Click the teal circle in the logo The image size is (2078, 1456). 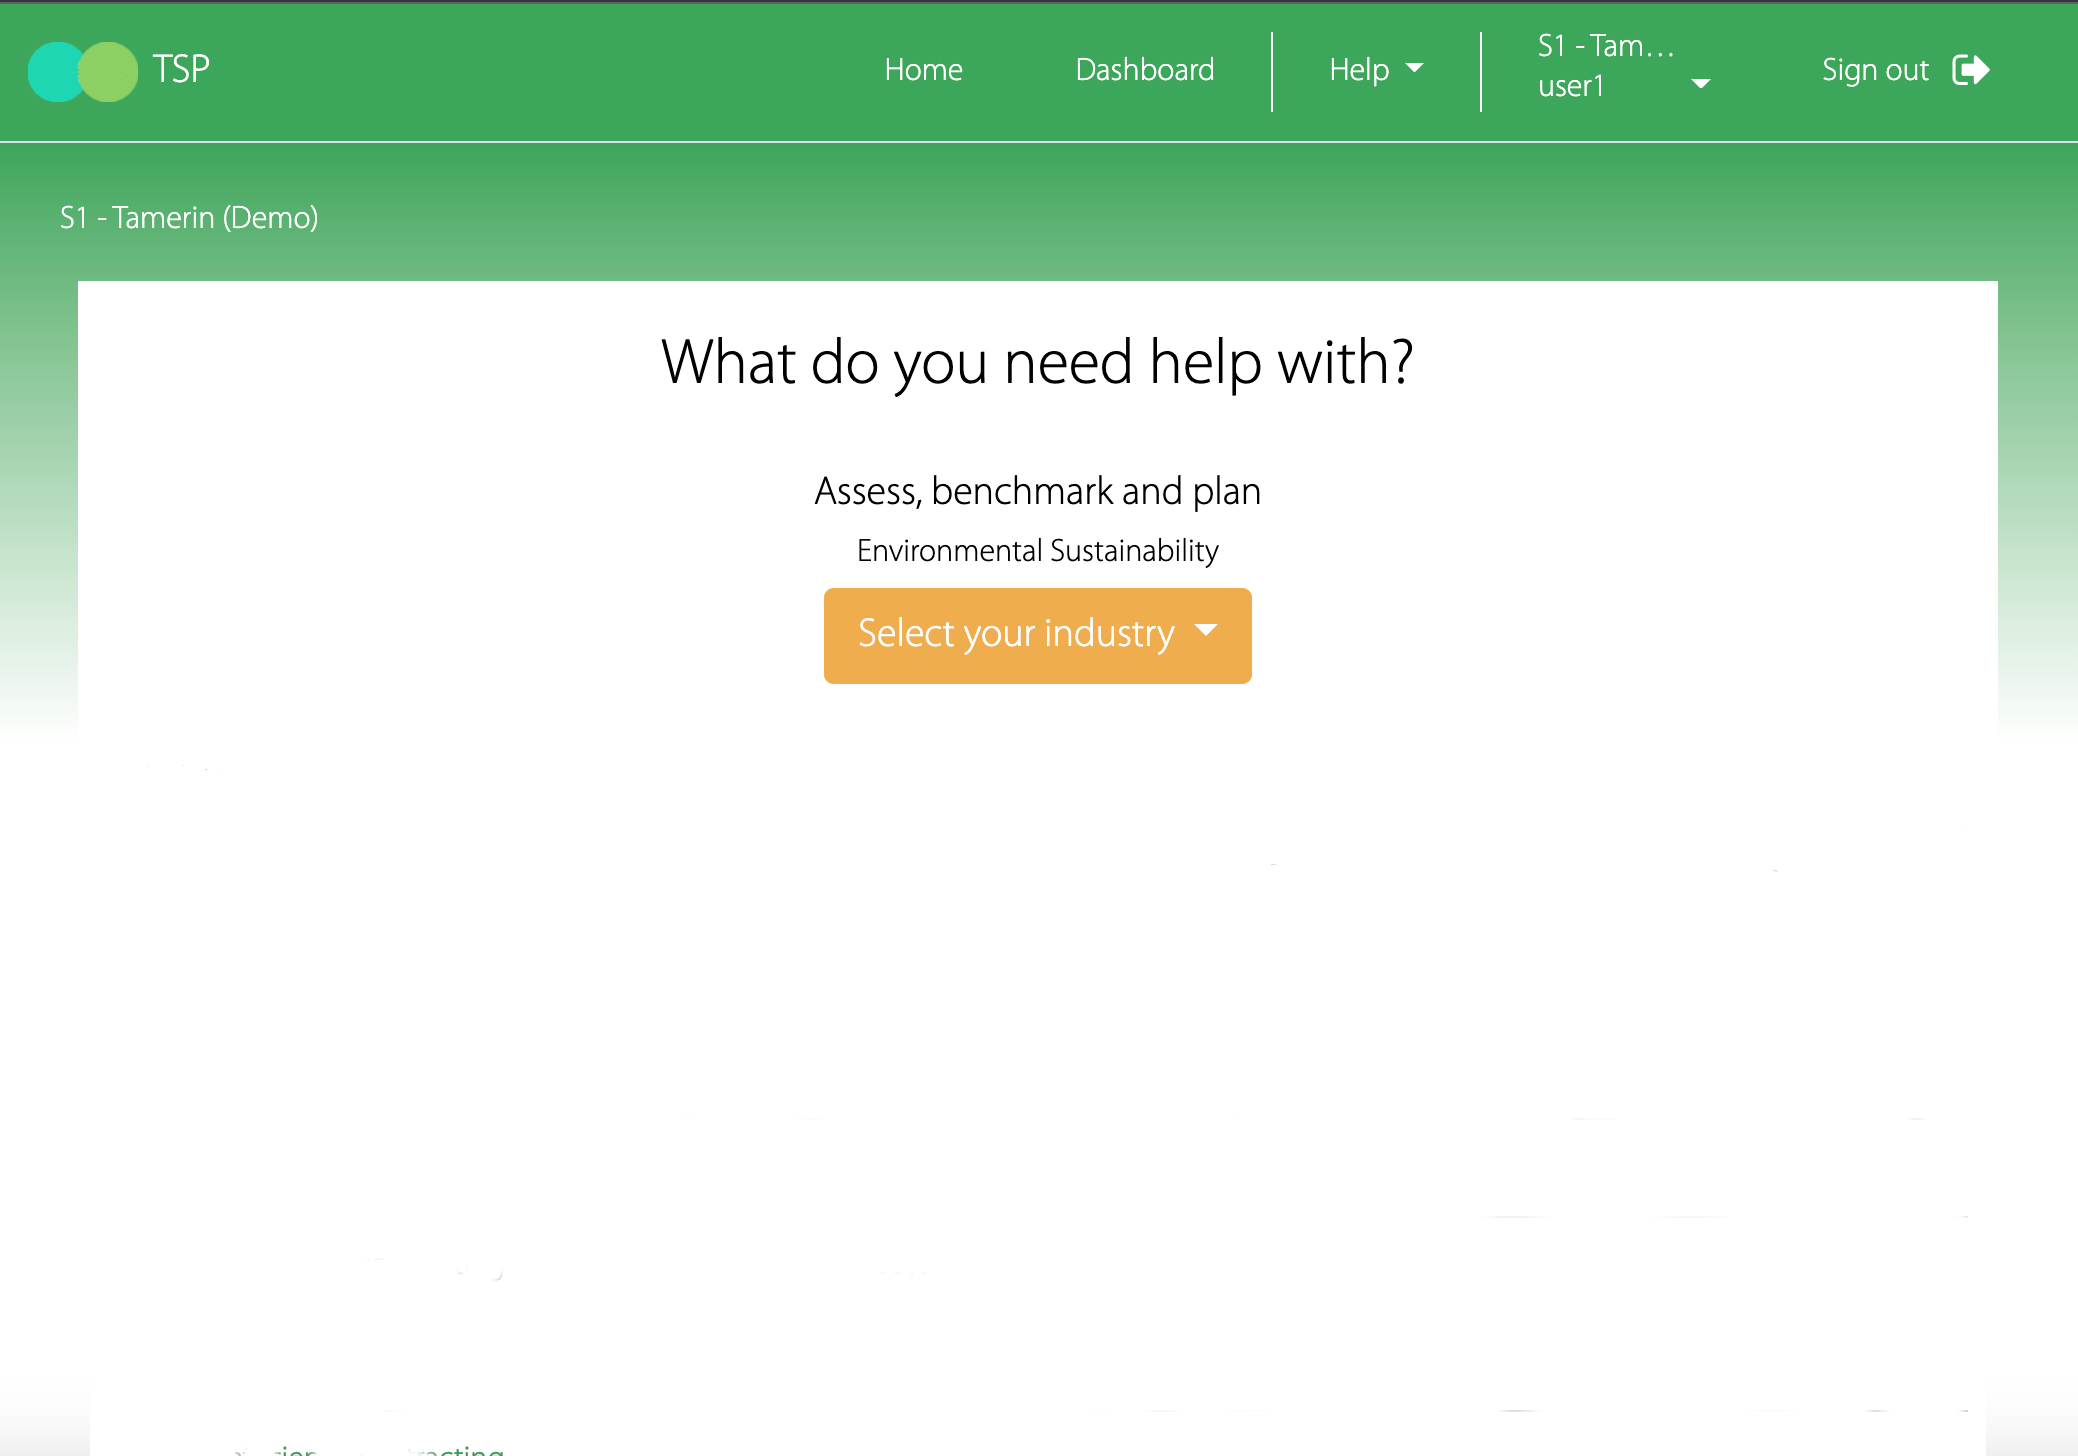(x=52, y=72)
